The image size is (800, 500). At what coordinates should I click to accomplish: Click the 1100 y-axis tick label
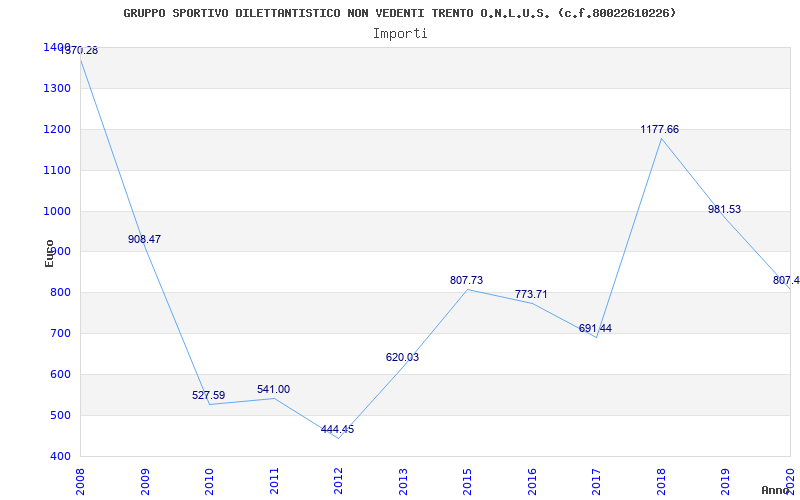pyautogui.click(x=57, y=170)
